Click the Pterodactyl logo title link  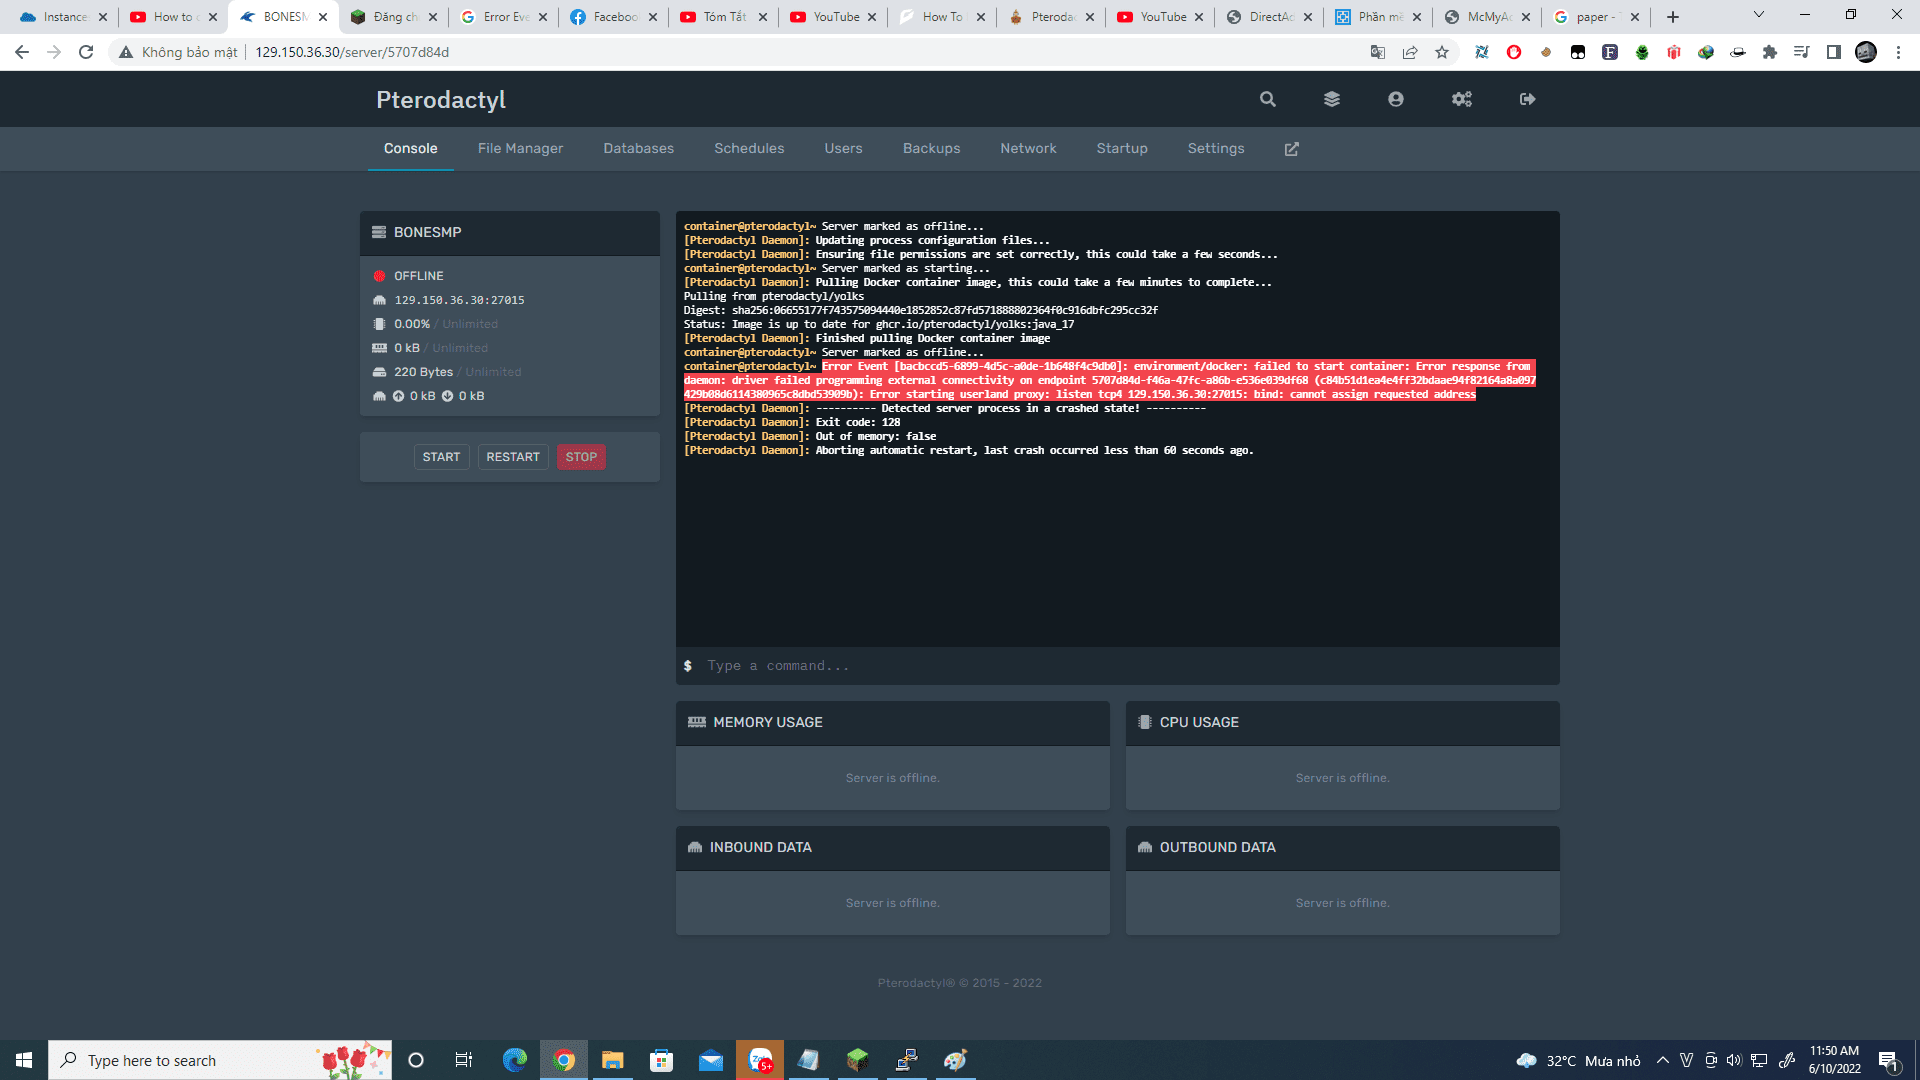click(x=440, y=99)
